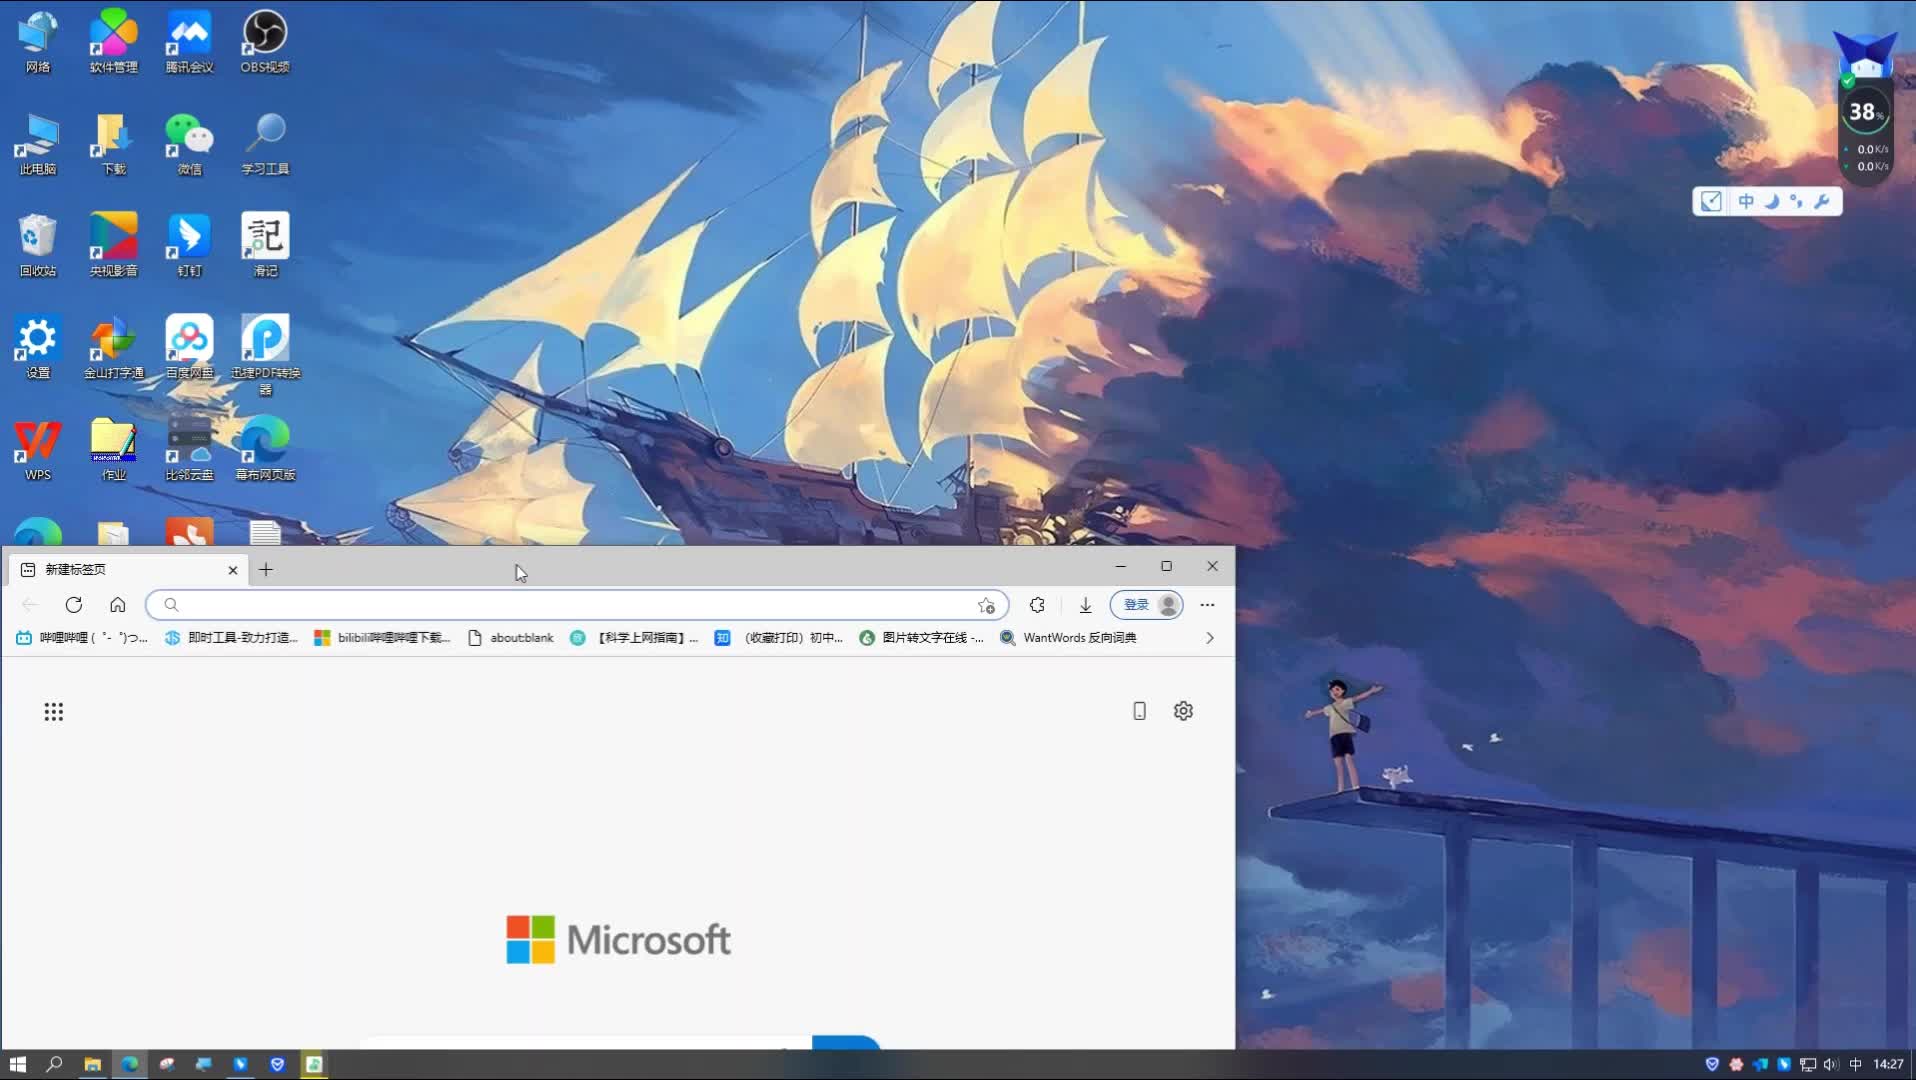Select the OBS视频 desktop icon
Screen dimensions: 1916x1080
(x=265, y=42)
